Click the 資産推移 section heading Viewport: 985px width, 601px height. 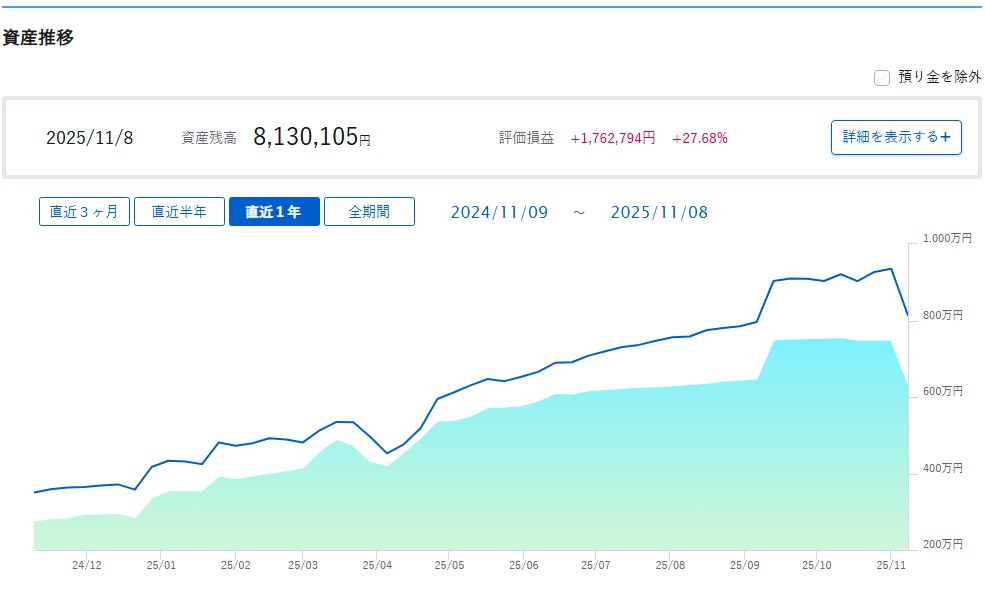point(38,38)
